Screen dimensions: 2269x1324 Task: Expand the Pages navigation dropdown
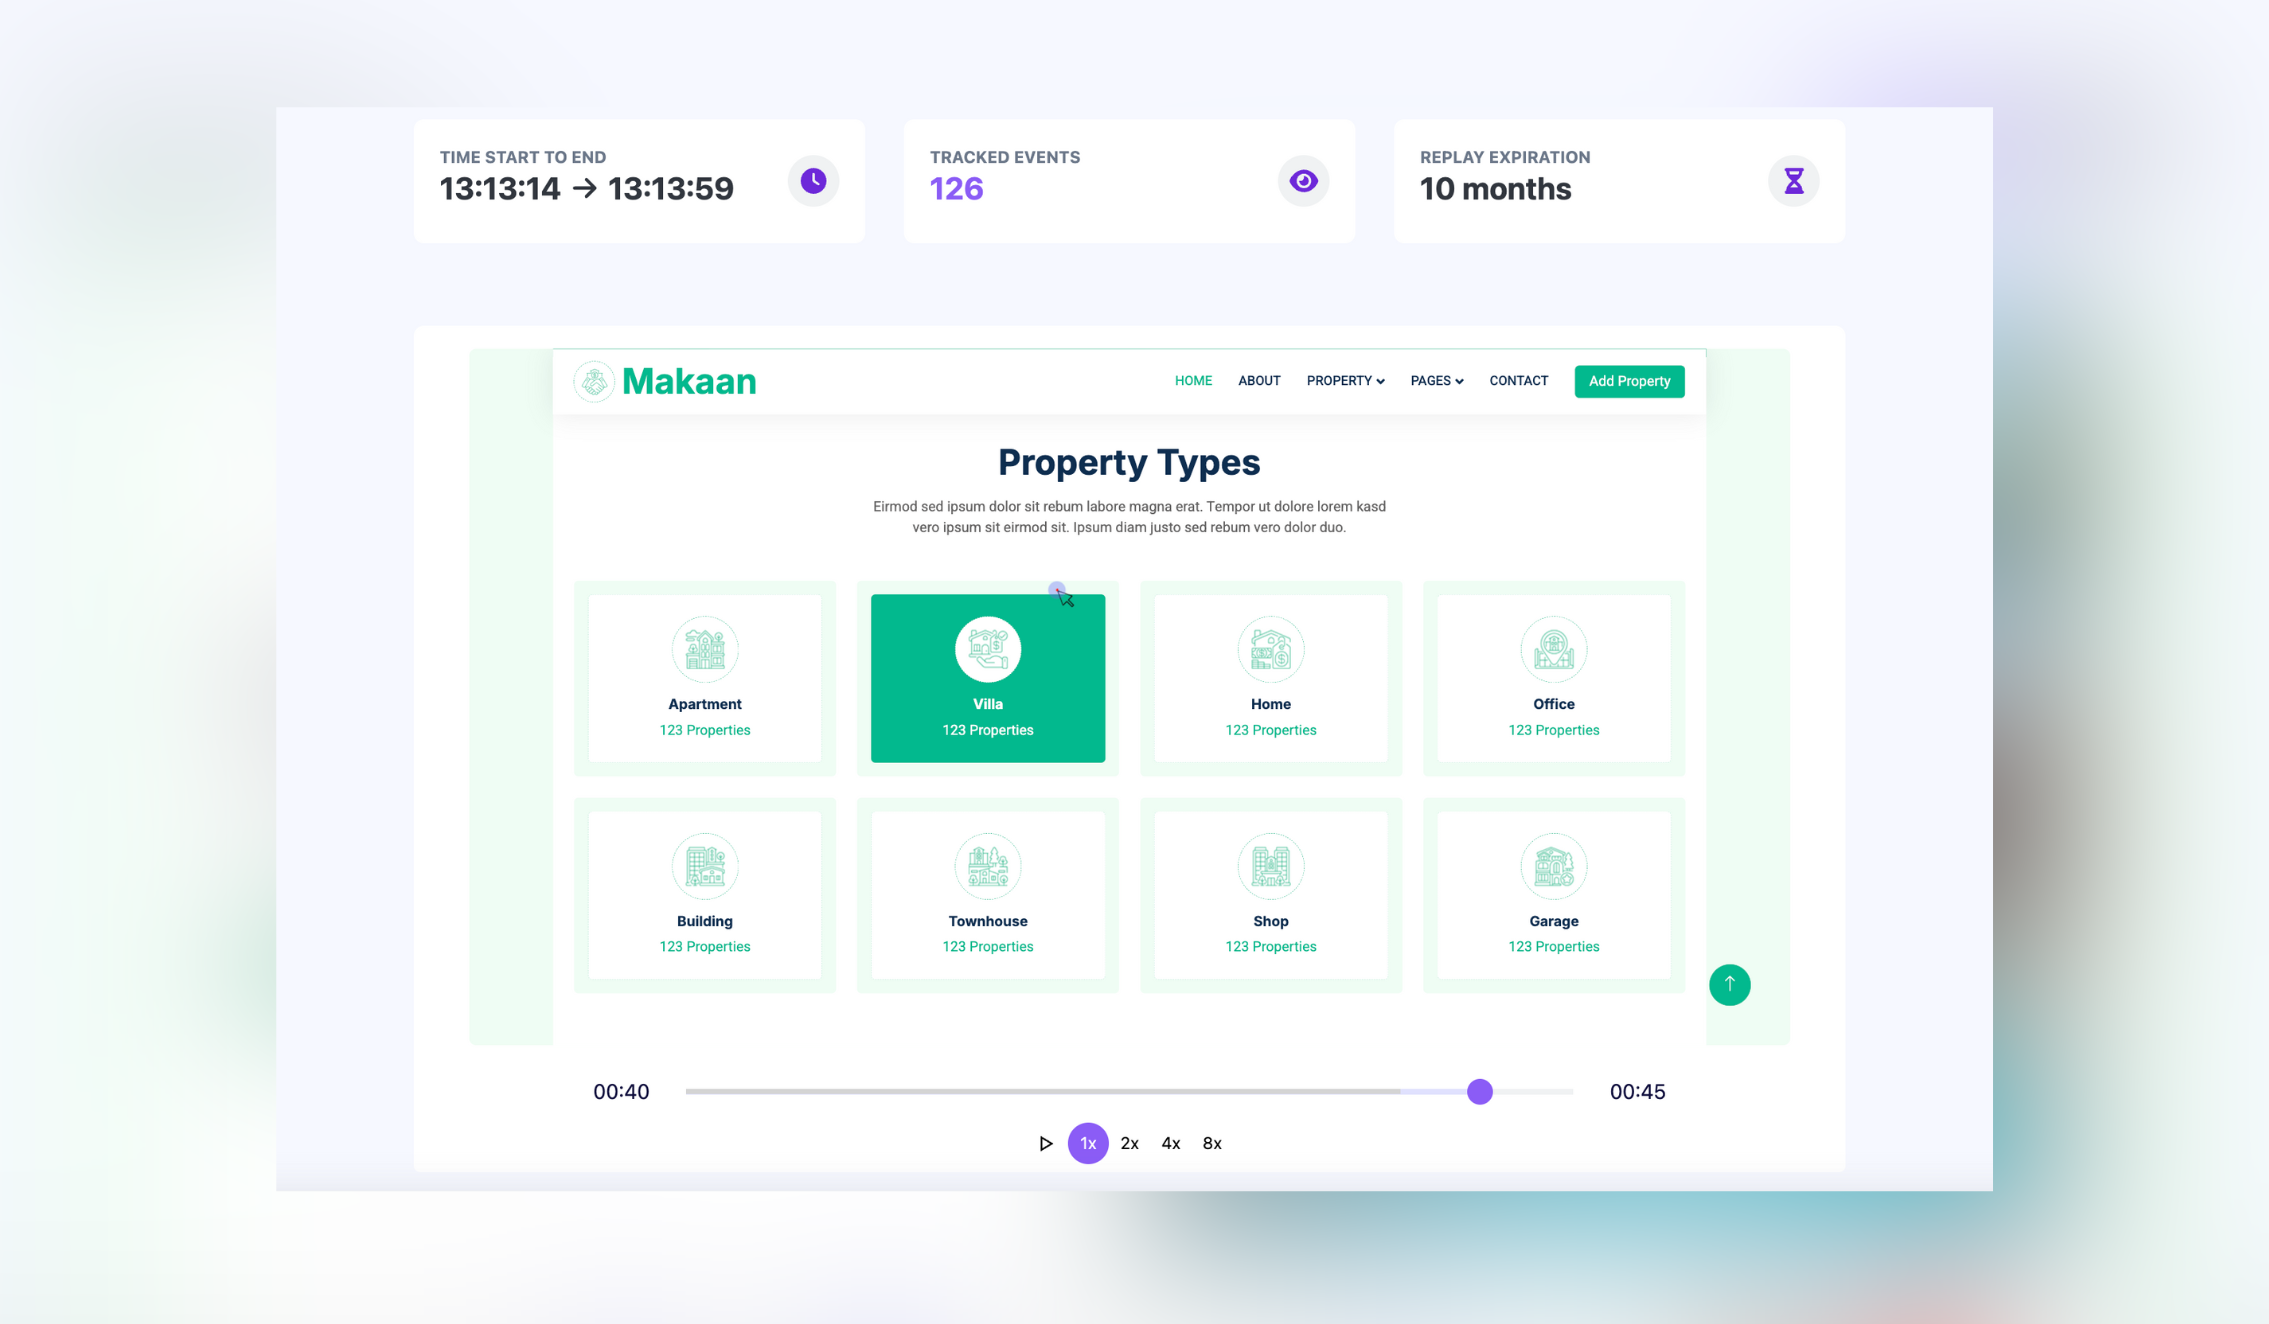(1435, 381)
